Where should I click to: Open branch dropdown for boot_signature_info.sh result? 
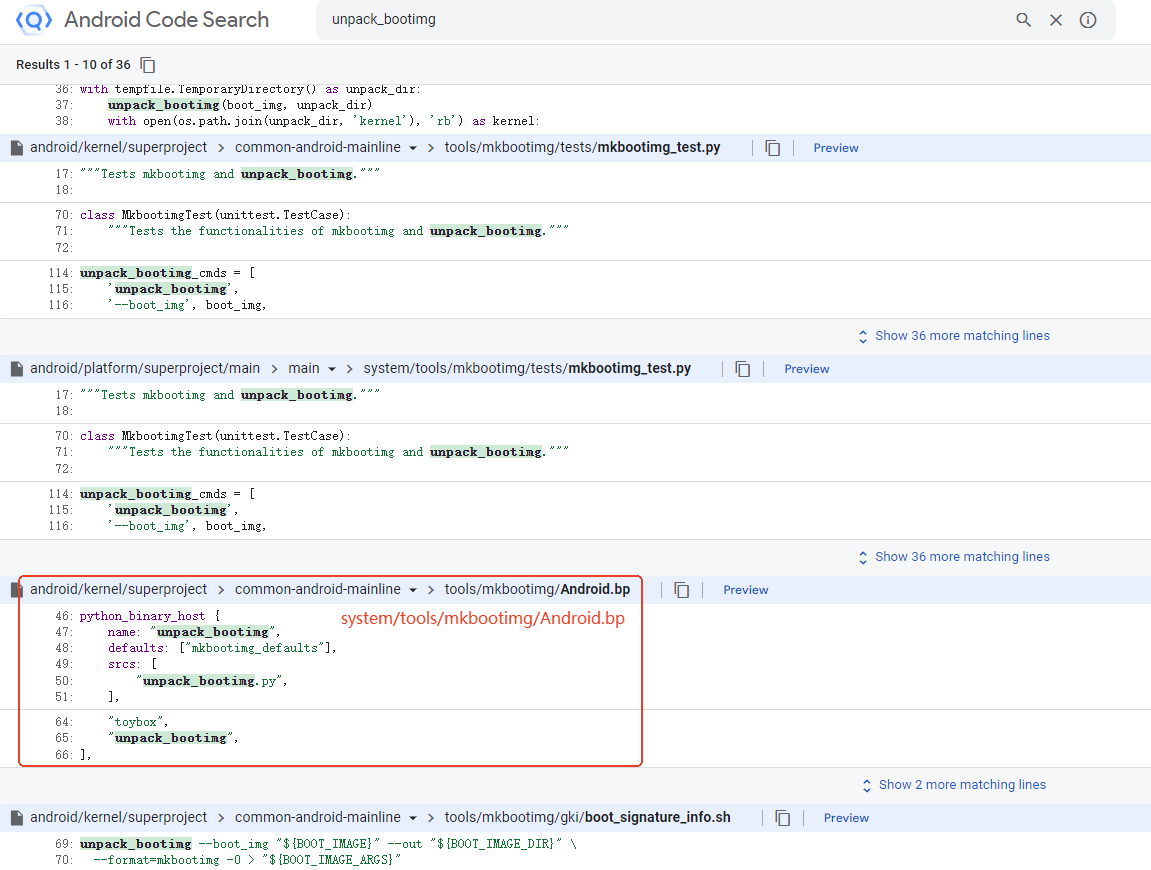pyautogui.click(x=413, y=818)
